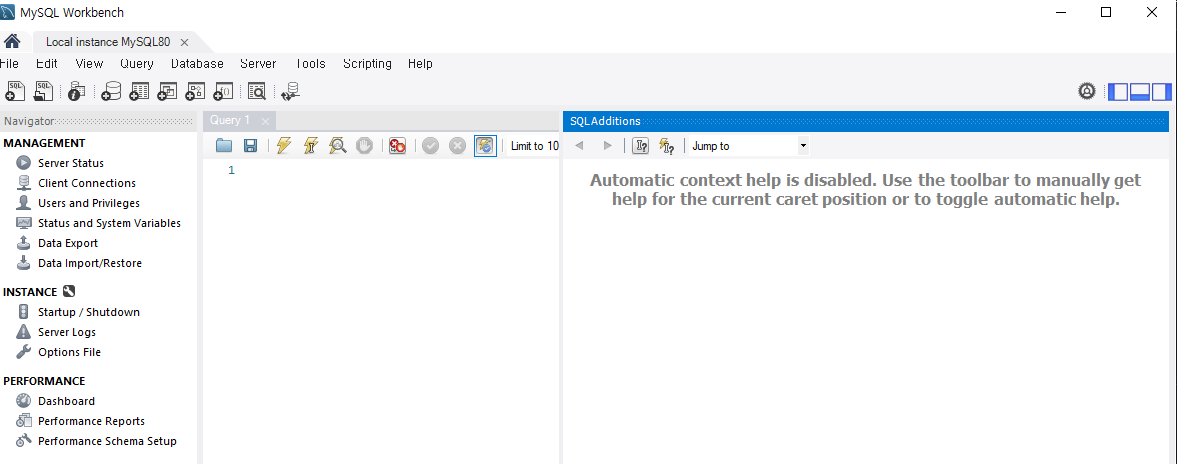Viewport: 1177px width, 464px height.
Task: Go forward in SQL Additions help
Action: click(x=607, y=146)
